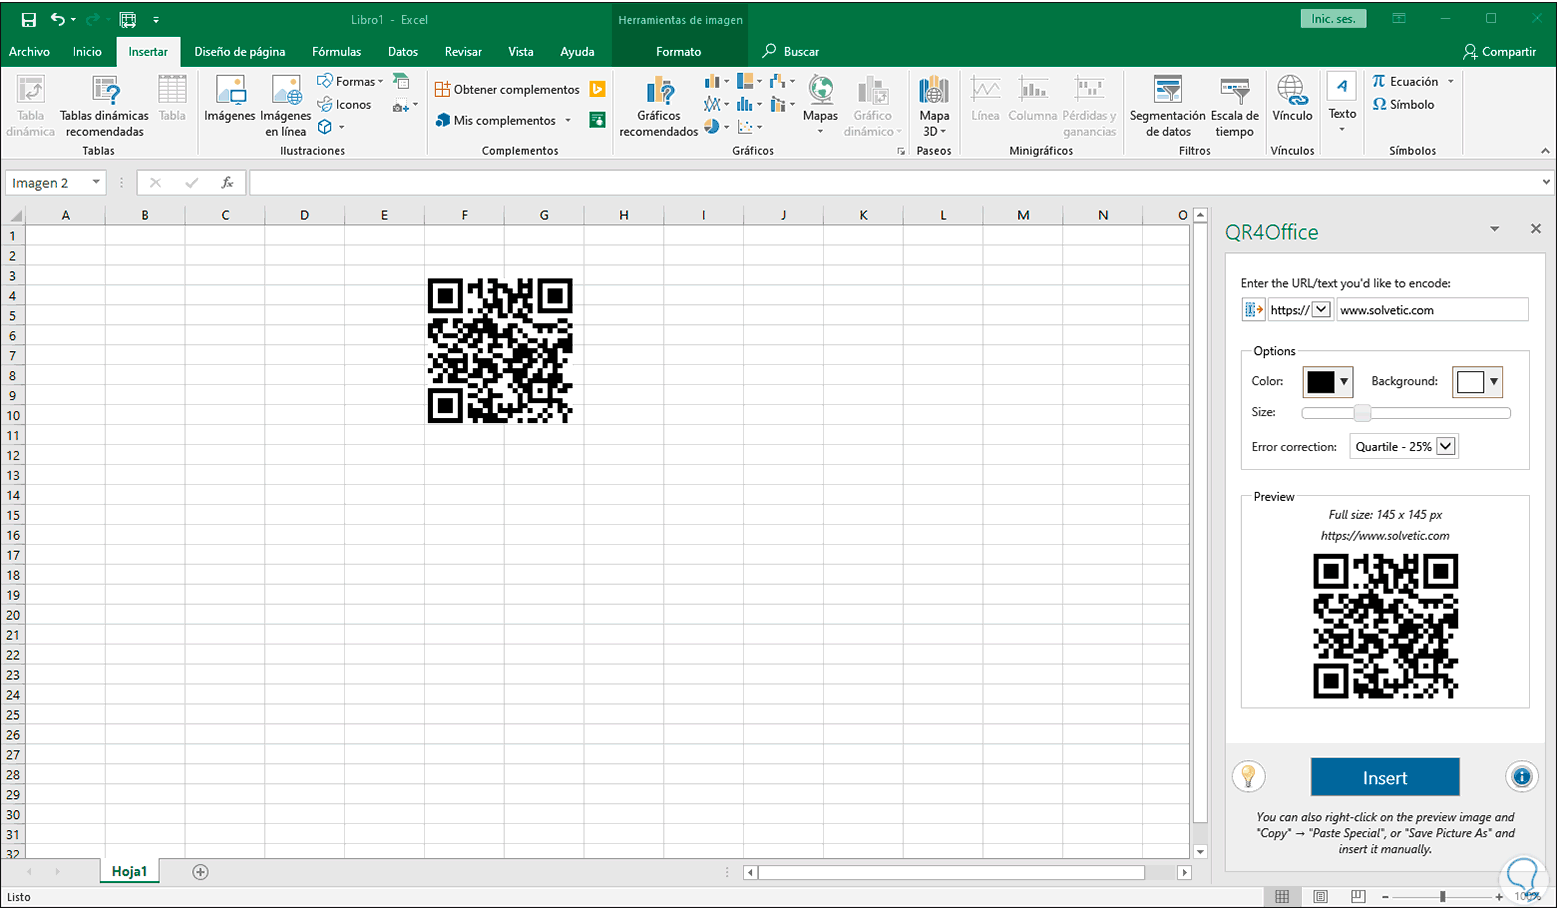Open the Mapas chart dropdown
1557x910 pixels.
820,131
